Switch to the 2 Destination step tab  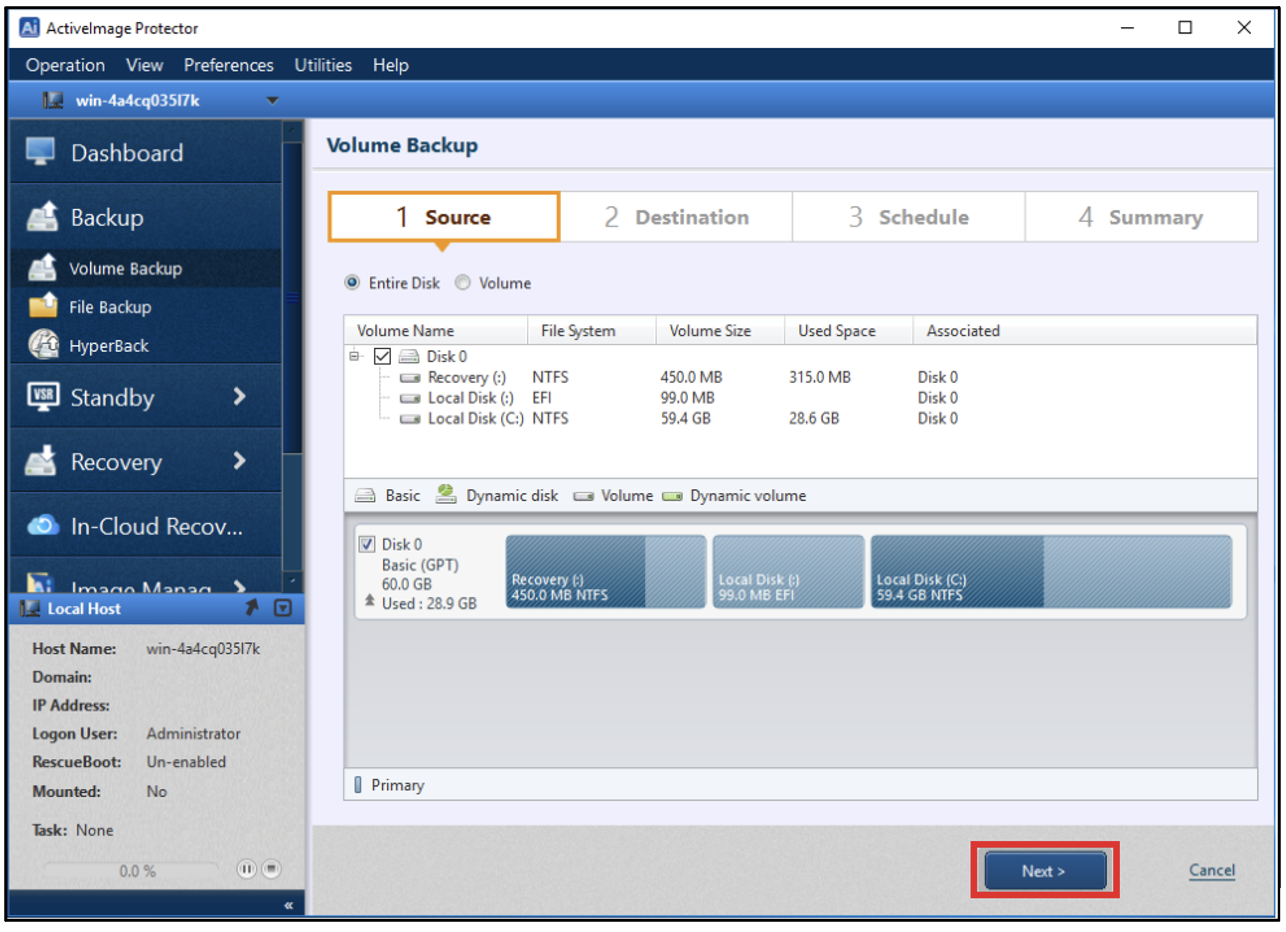[x=676, y=217]
